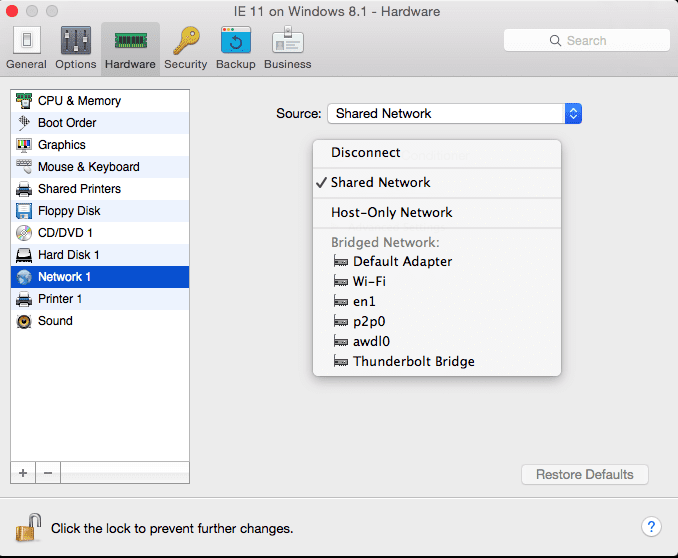Choose awdl0 bridged network
This screenshot has height=558, width=678.
pyautogui.click(x=437, y=342)
